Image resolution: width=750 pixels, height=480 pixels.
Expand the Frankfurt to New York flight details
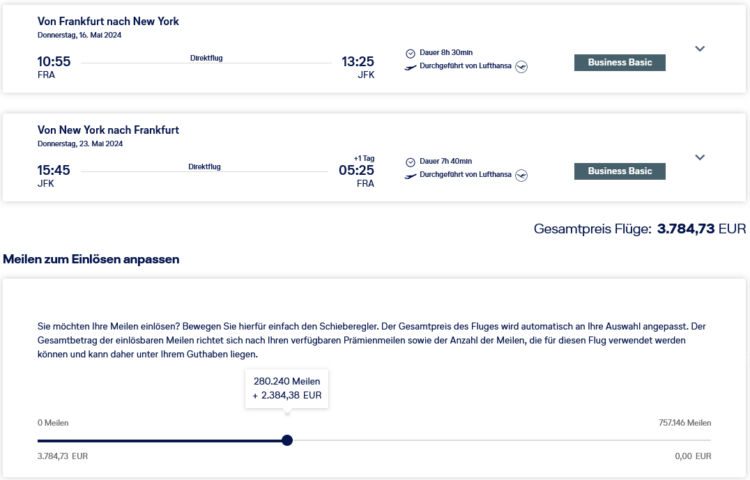[700, 48]
